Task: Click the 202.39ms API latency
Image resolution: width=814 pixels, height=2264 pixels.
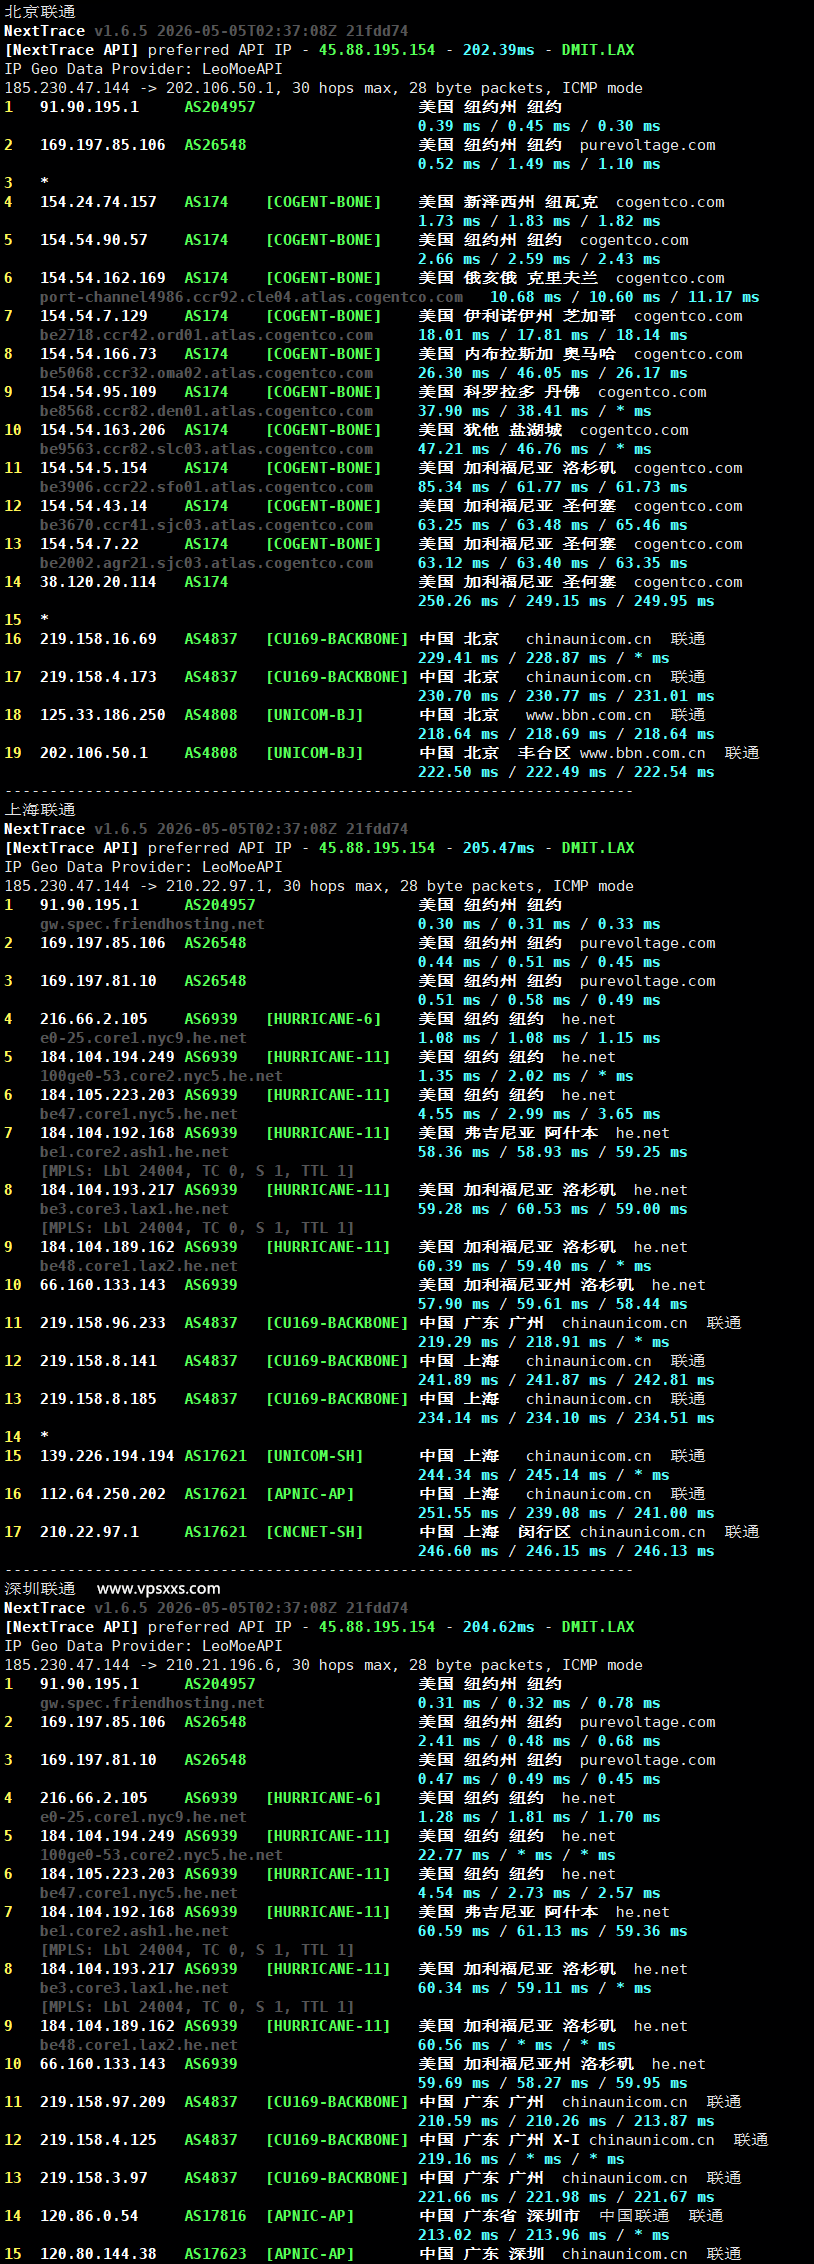Action: [499, 50]
